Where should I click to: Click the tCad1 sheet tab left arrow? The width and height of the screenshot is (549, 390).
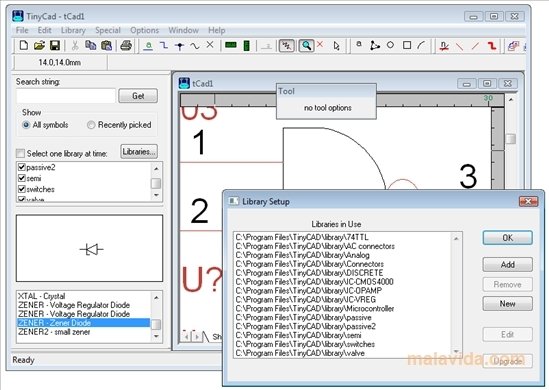point(186,337)
